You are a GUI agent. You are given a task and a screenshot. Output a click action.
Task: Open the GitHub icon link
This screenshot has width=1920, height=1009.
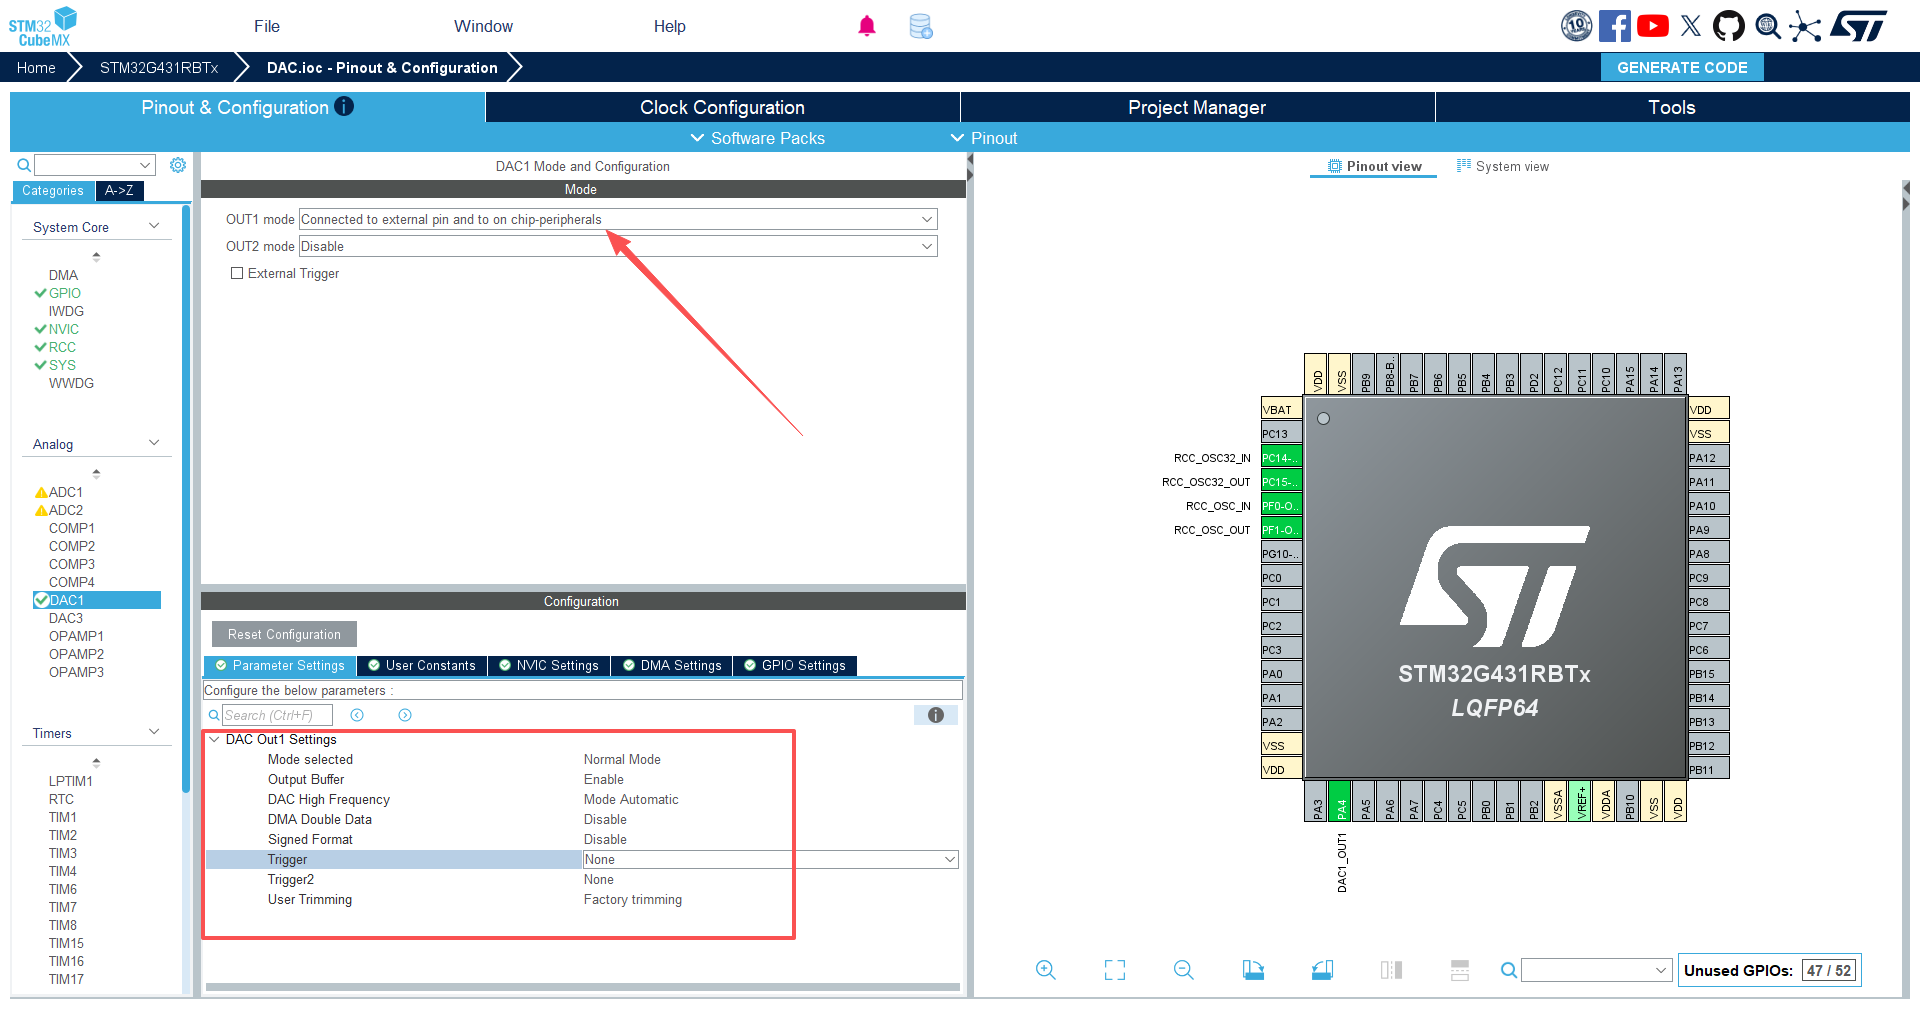[1728, 26]
